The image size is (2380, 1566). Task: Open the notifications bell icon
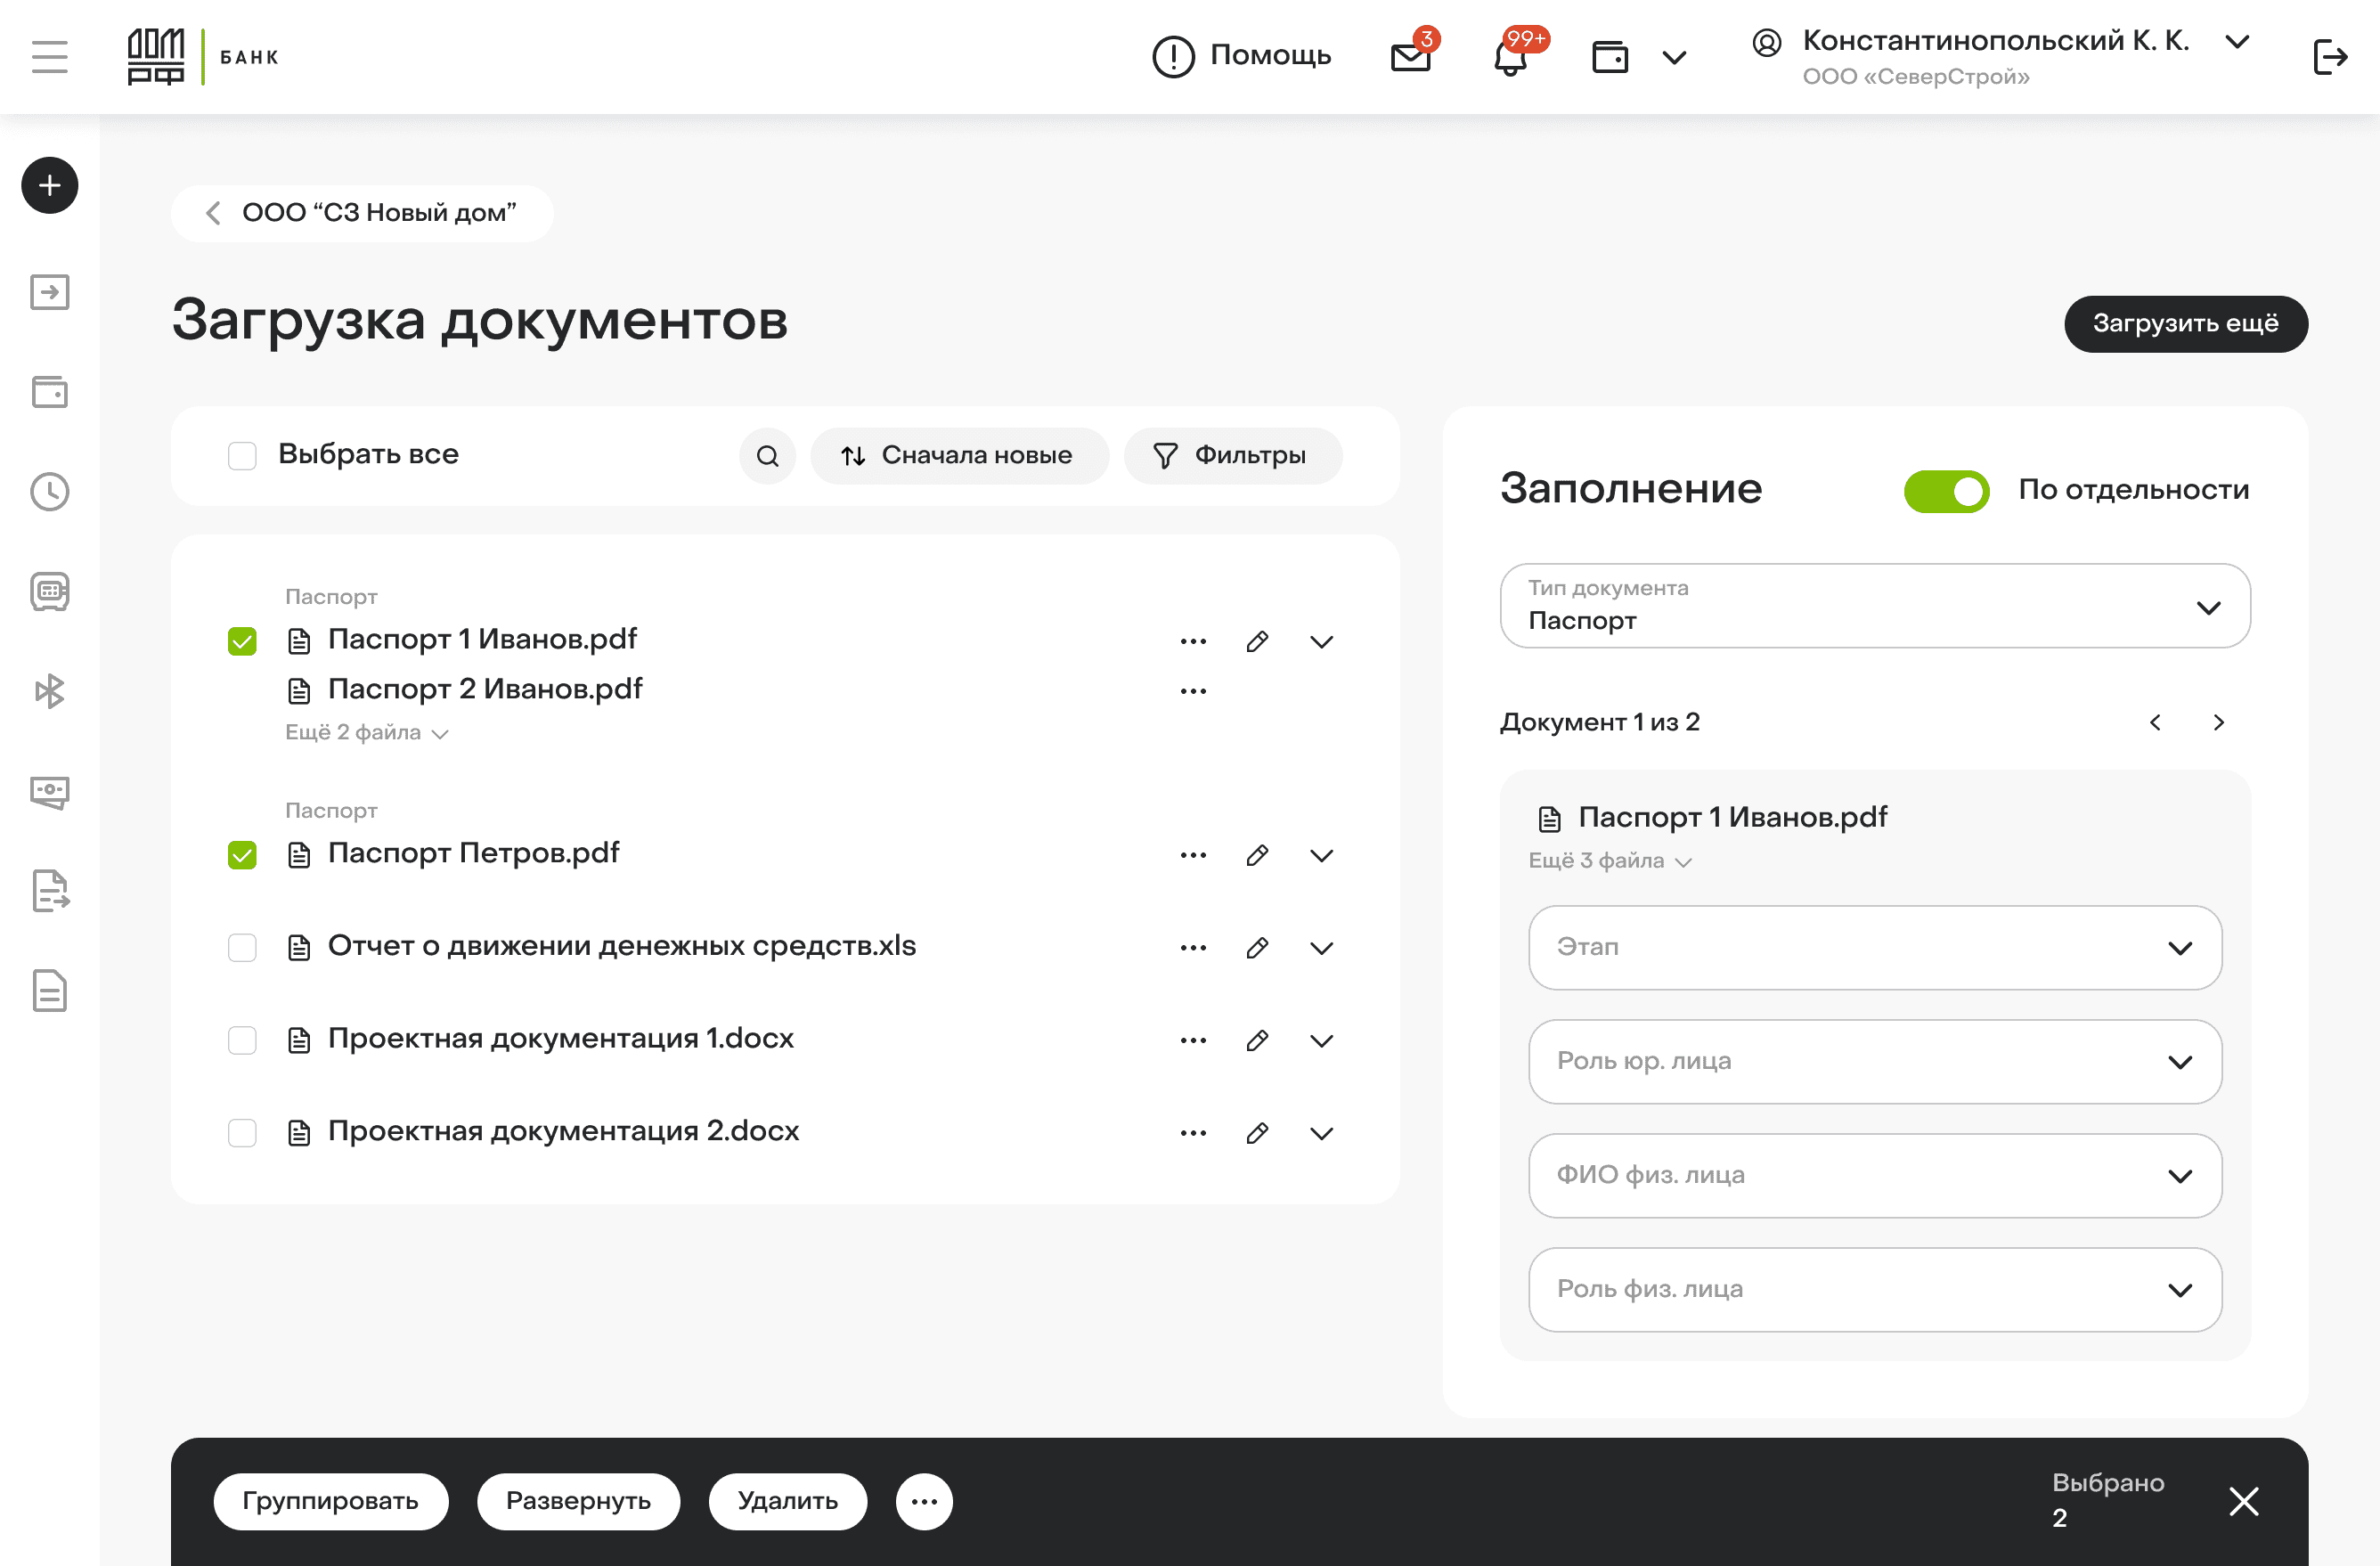[x=1510, y=58]
